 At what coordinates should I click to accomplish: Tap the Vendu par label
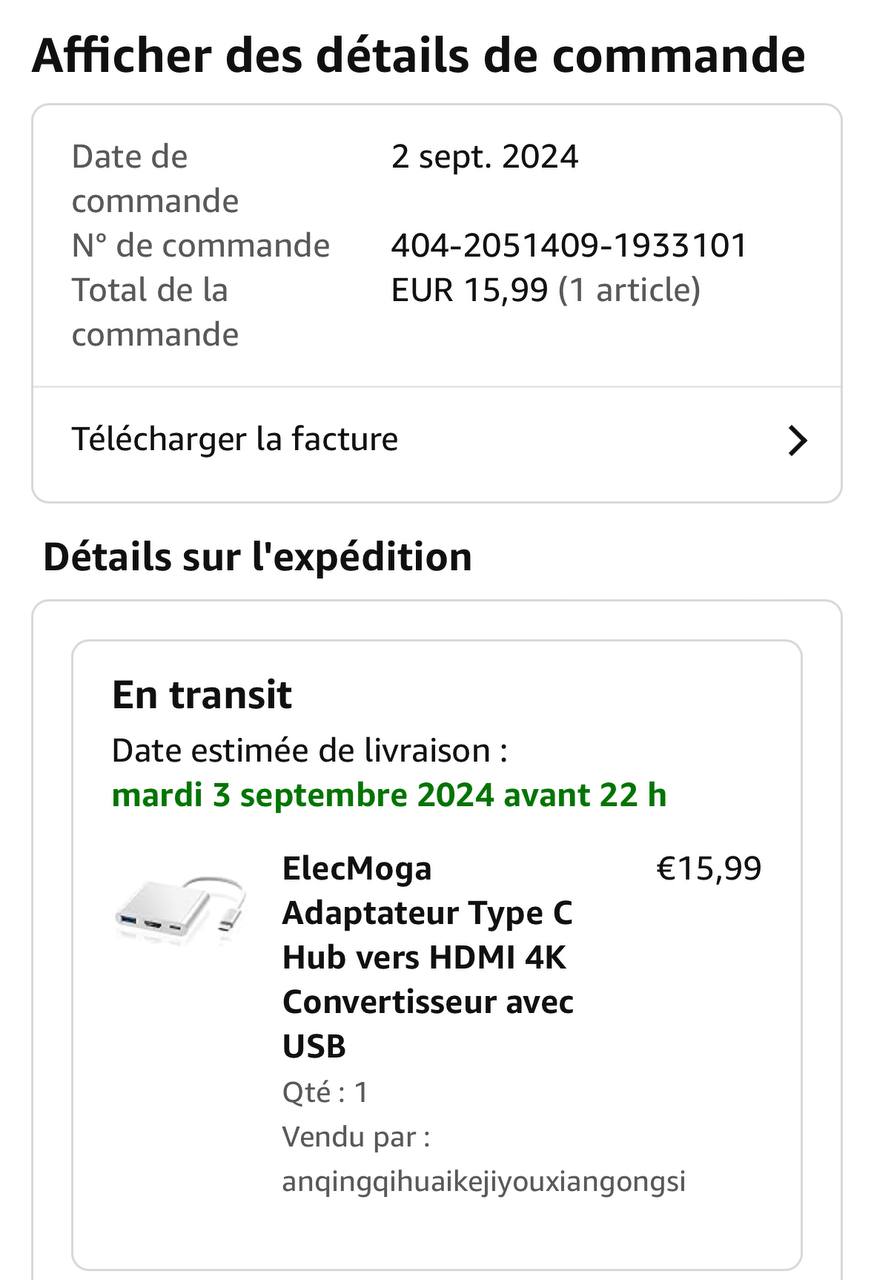tap(356, 1137)
